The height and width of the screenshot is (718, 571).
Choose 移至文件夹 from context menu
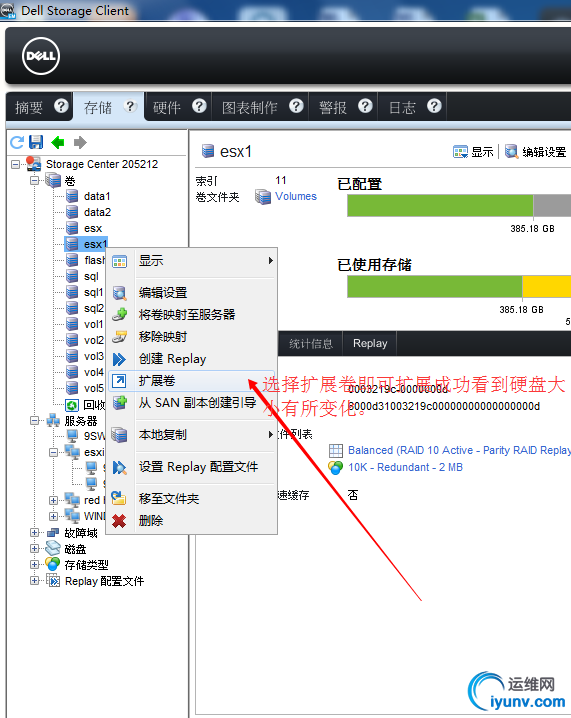192,498
